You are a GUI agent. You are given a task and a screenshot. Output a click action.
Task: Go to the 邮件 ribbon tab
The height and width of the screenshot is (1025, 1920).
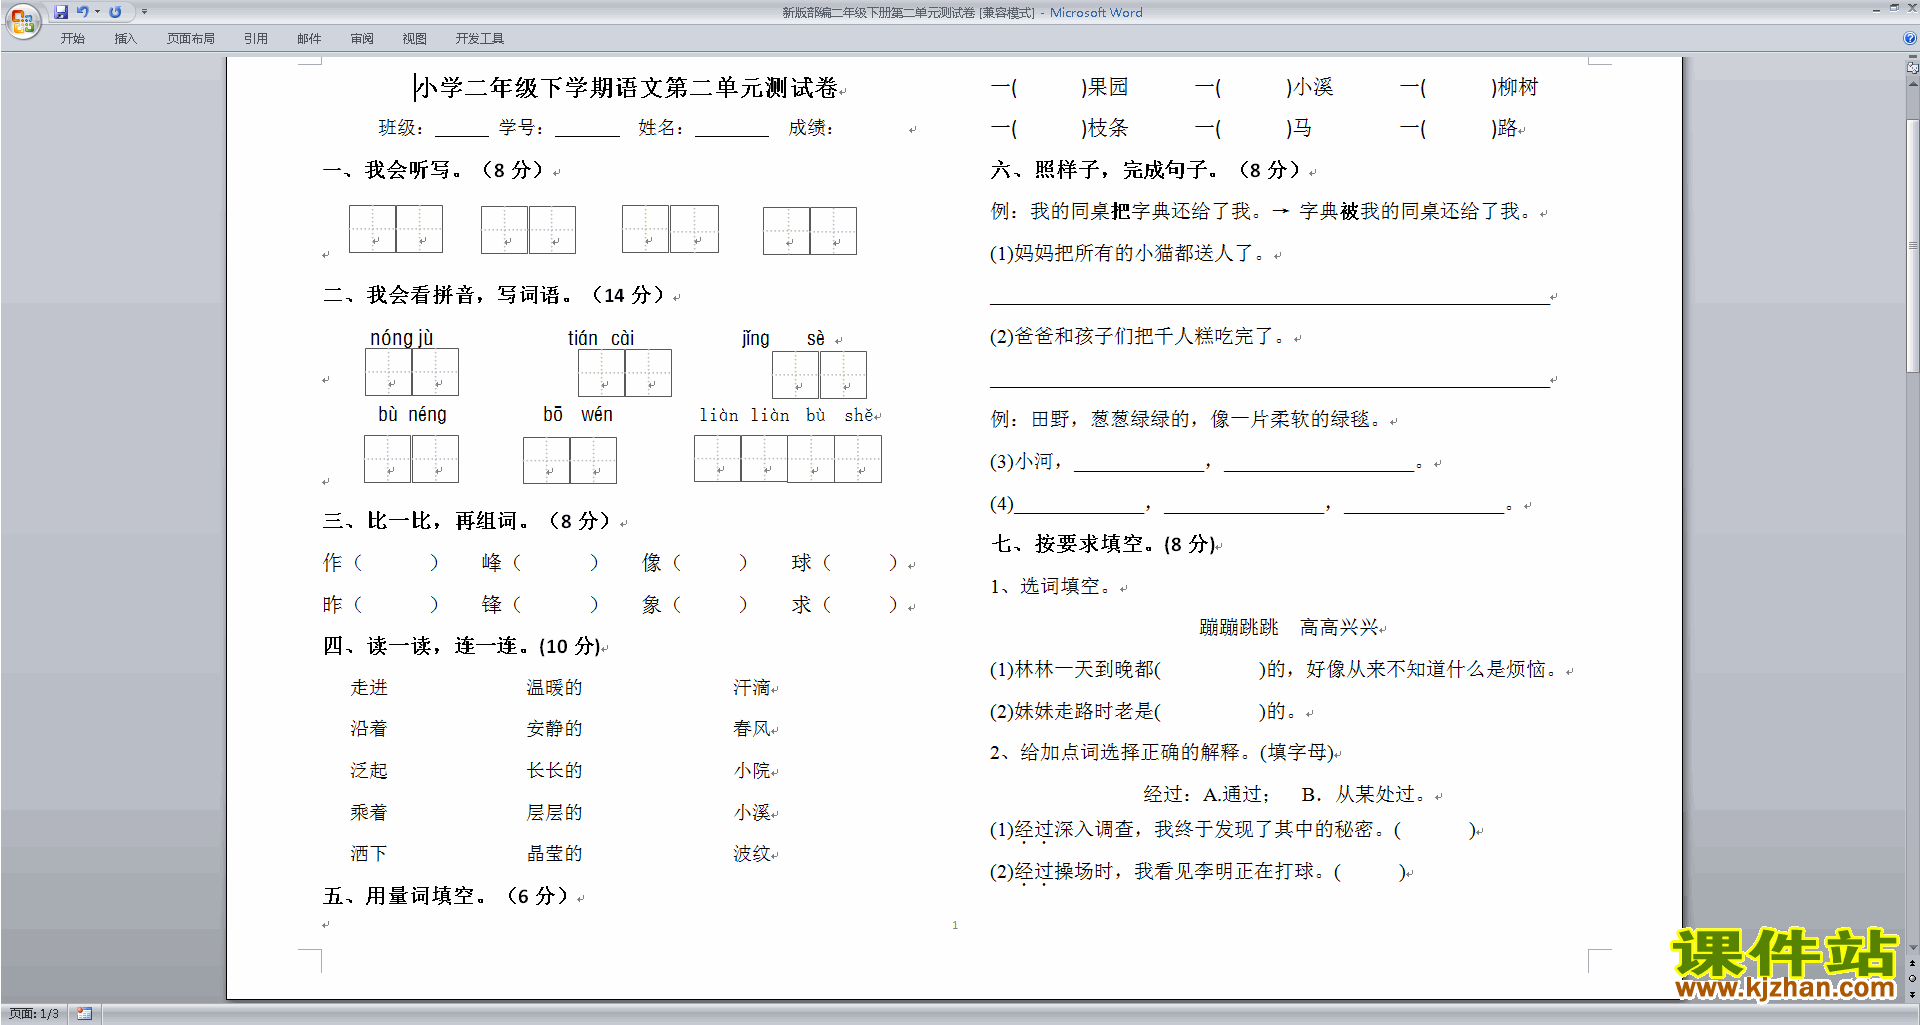pyautogui.click(x=309, y=39)
